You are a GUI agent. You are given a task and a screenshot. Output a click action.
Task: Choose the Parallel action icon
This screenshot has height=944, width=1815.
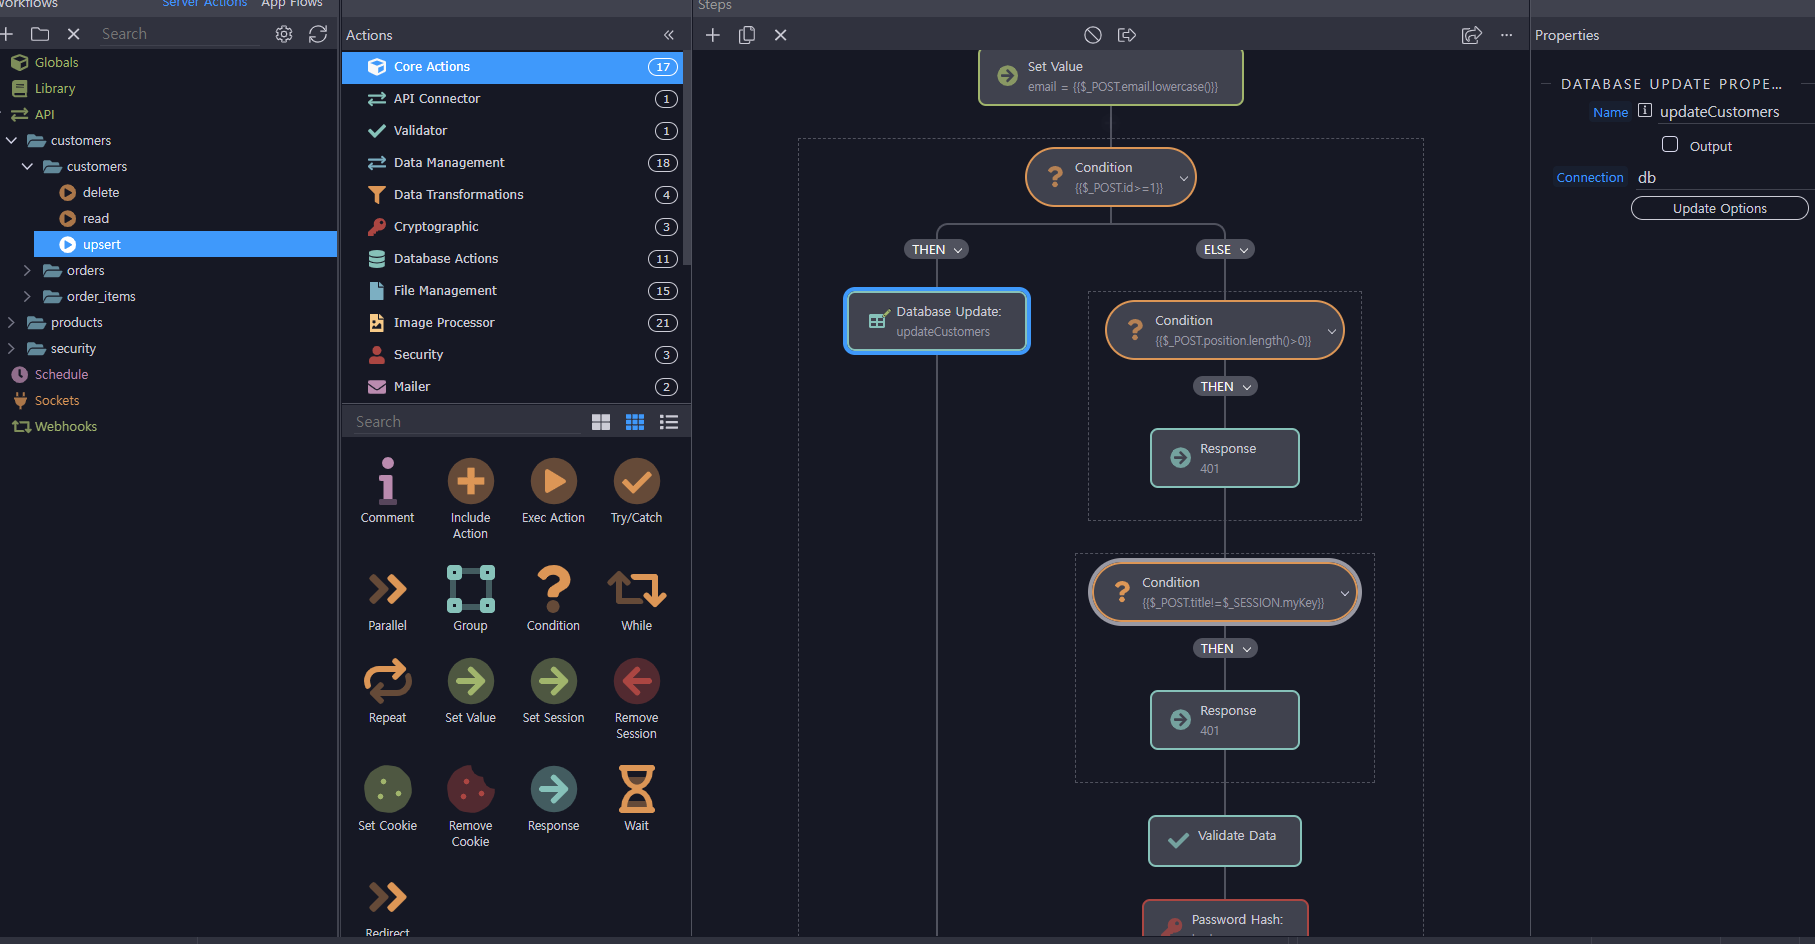click(387, 590)
